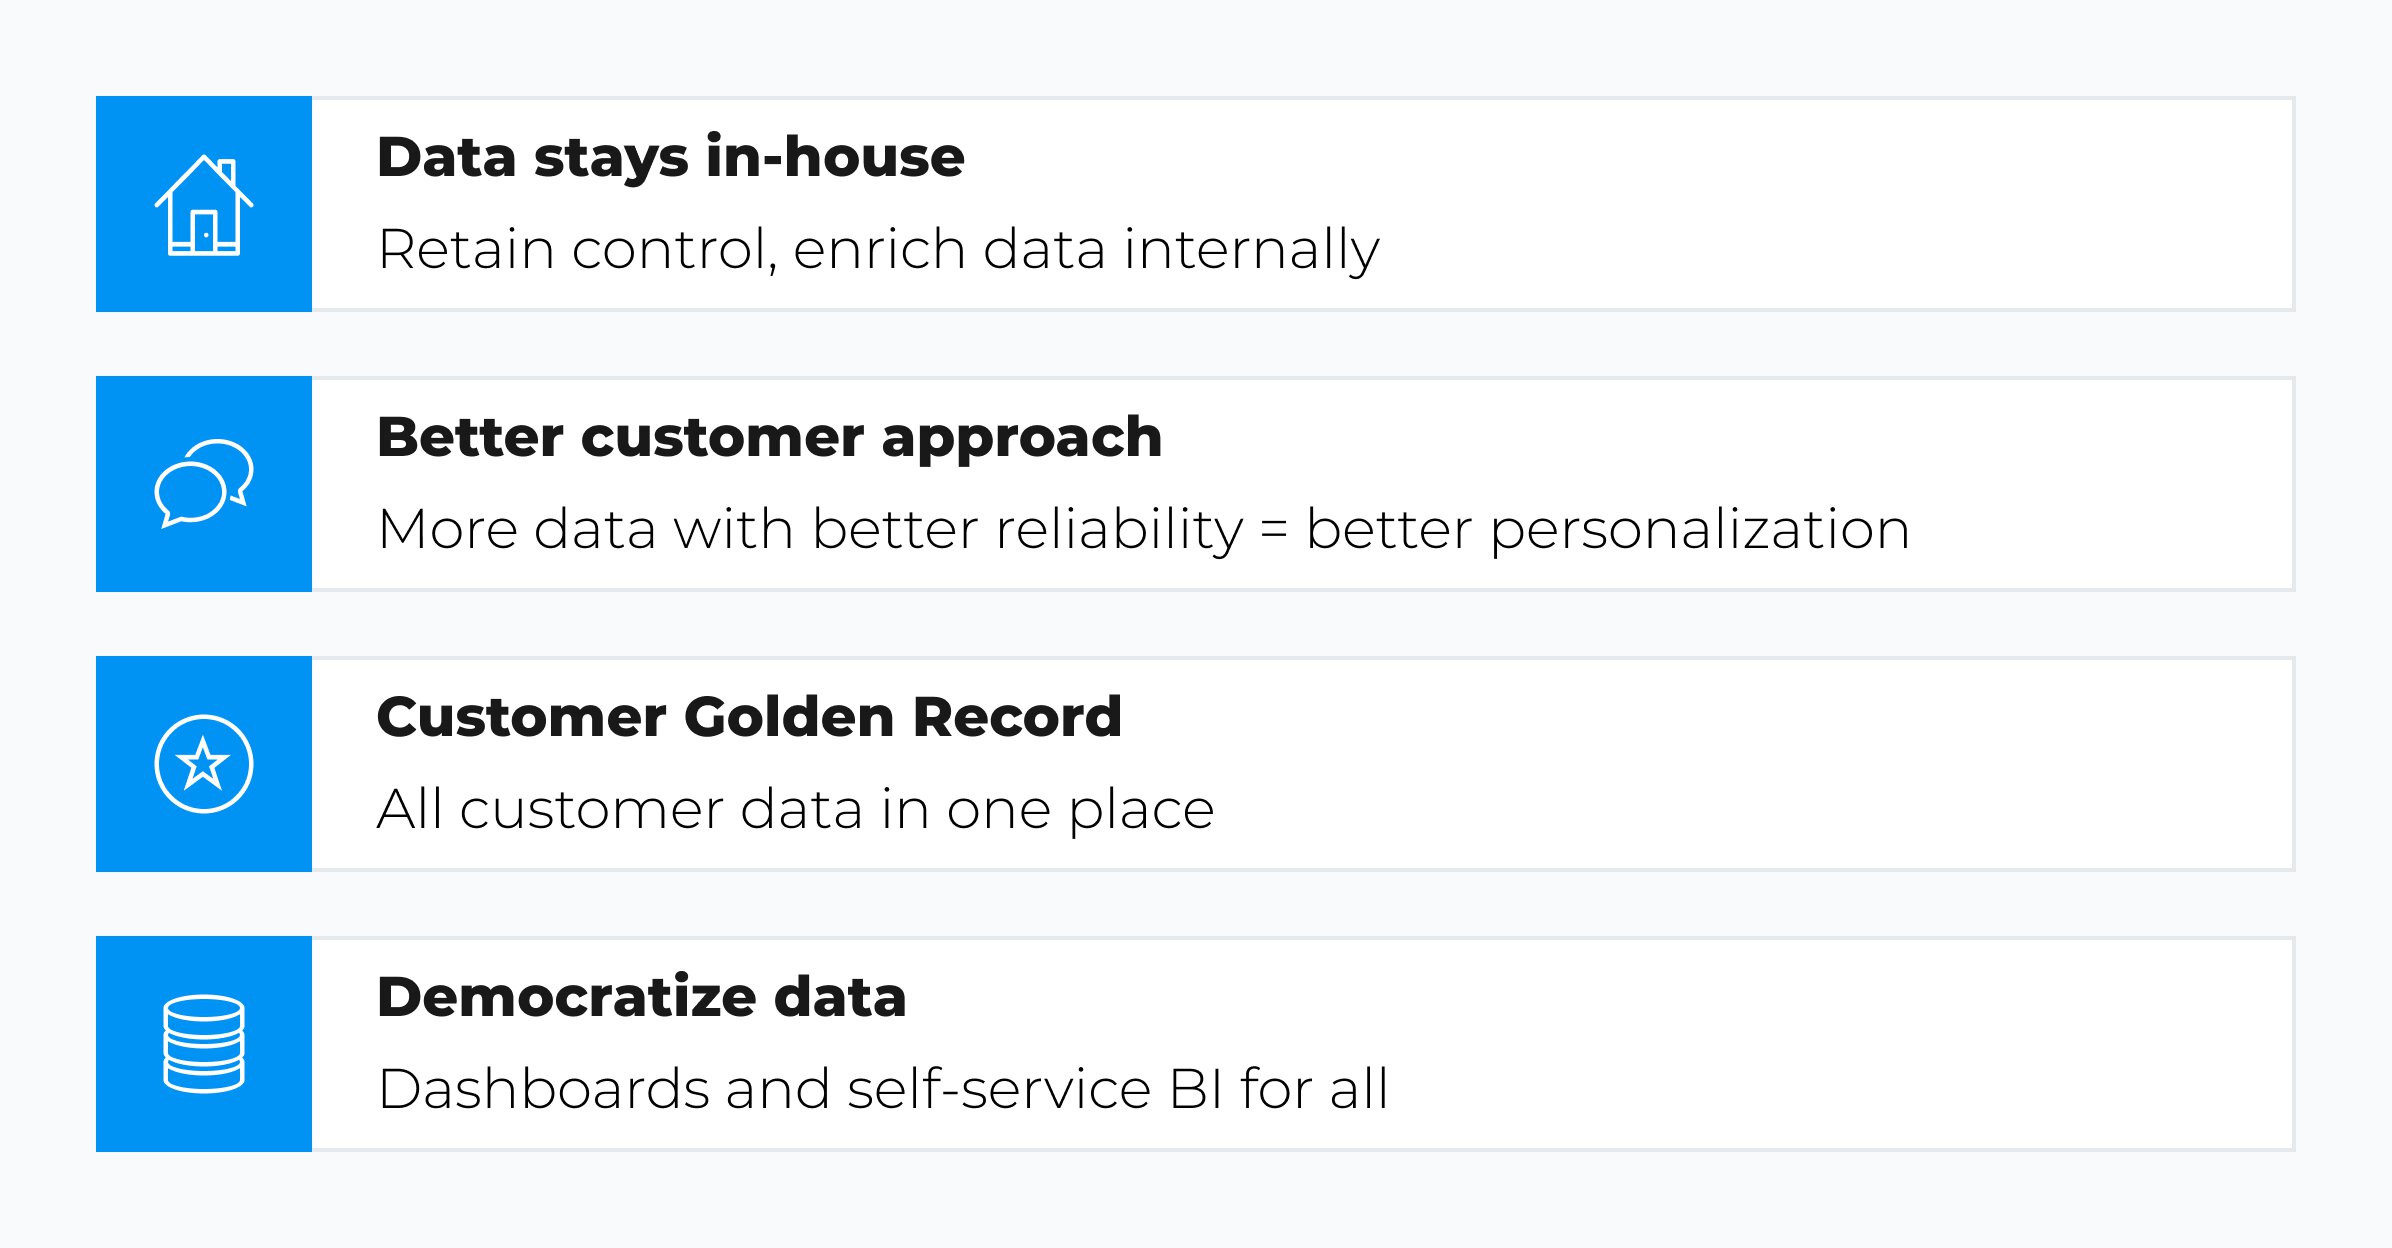
Task: Click the house icon
Action: click(x=204, y=205)
